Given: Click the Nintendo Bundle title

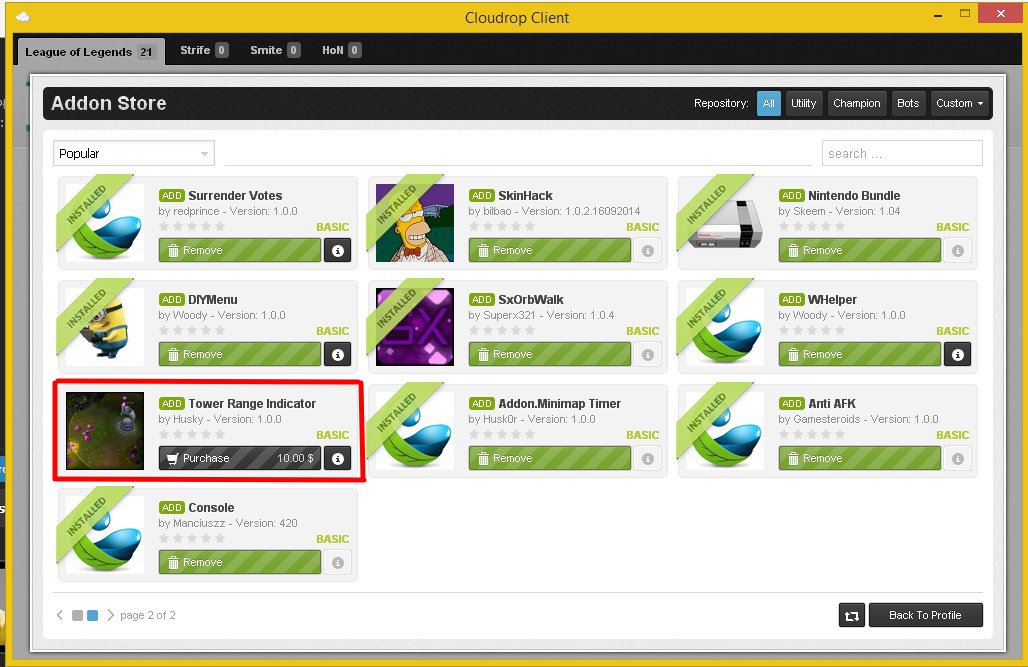Looking at the screenshot, I should point(854,195).
